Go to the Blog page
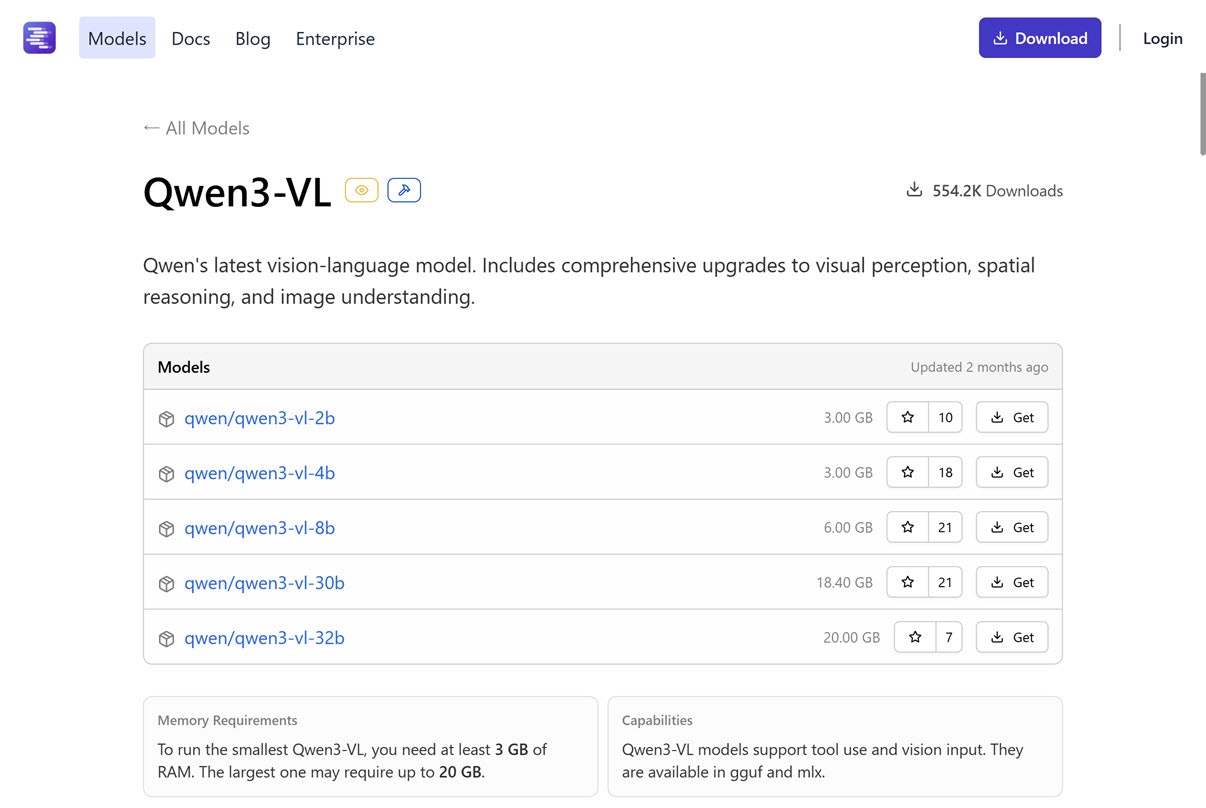 [253, 38]
